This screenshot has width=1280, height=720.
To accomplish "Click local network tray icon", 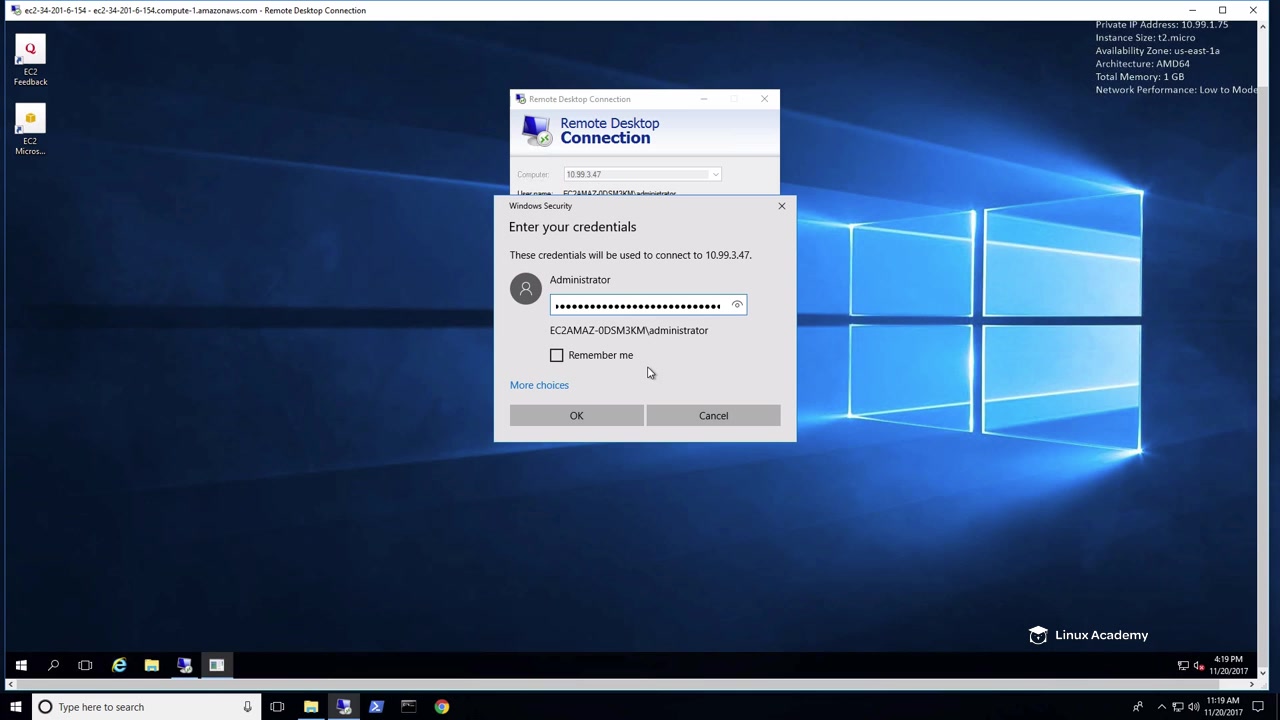I will [1178, 707].
